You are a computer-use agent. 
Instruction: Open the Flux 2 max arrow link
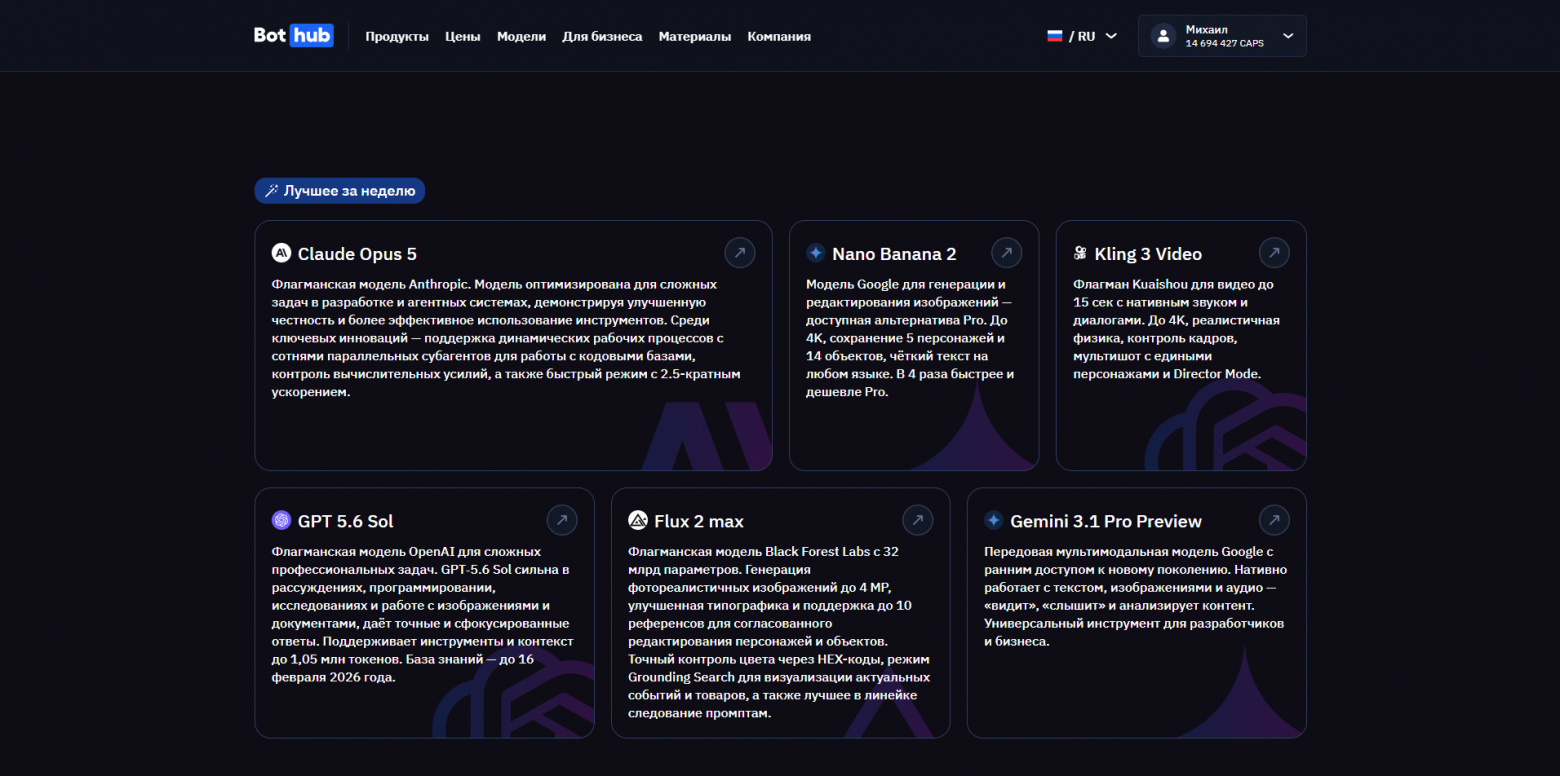(918, 520)
